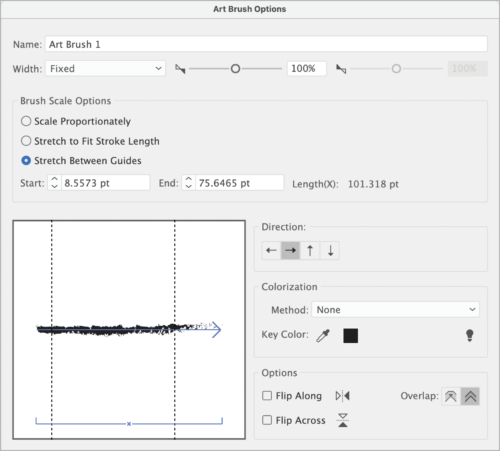Click the first width variation brush icon
The width and height of the screenshot is (500, 451).
coord(180,69)
